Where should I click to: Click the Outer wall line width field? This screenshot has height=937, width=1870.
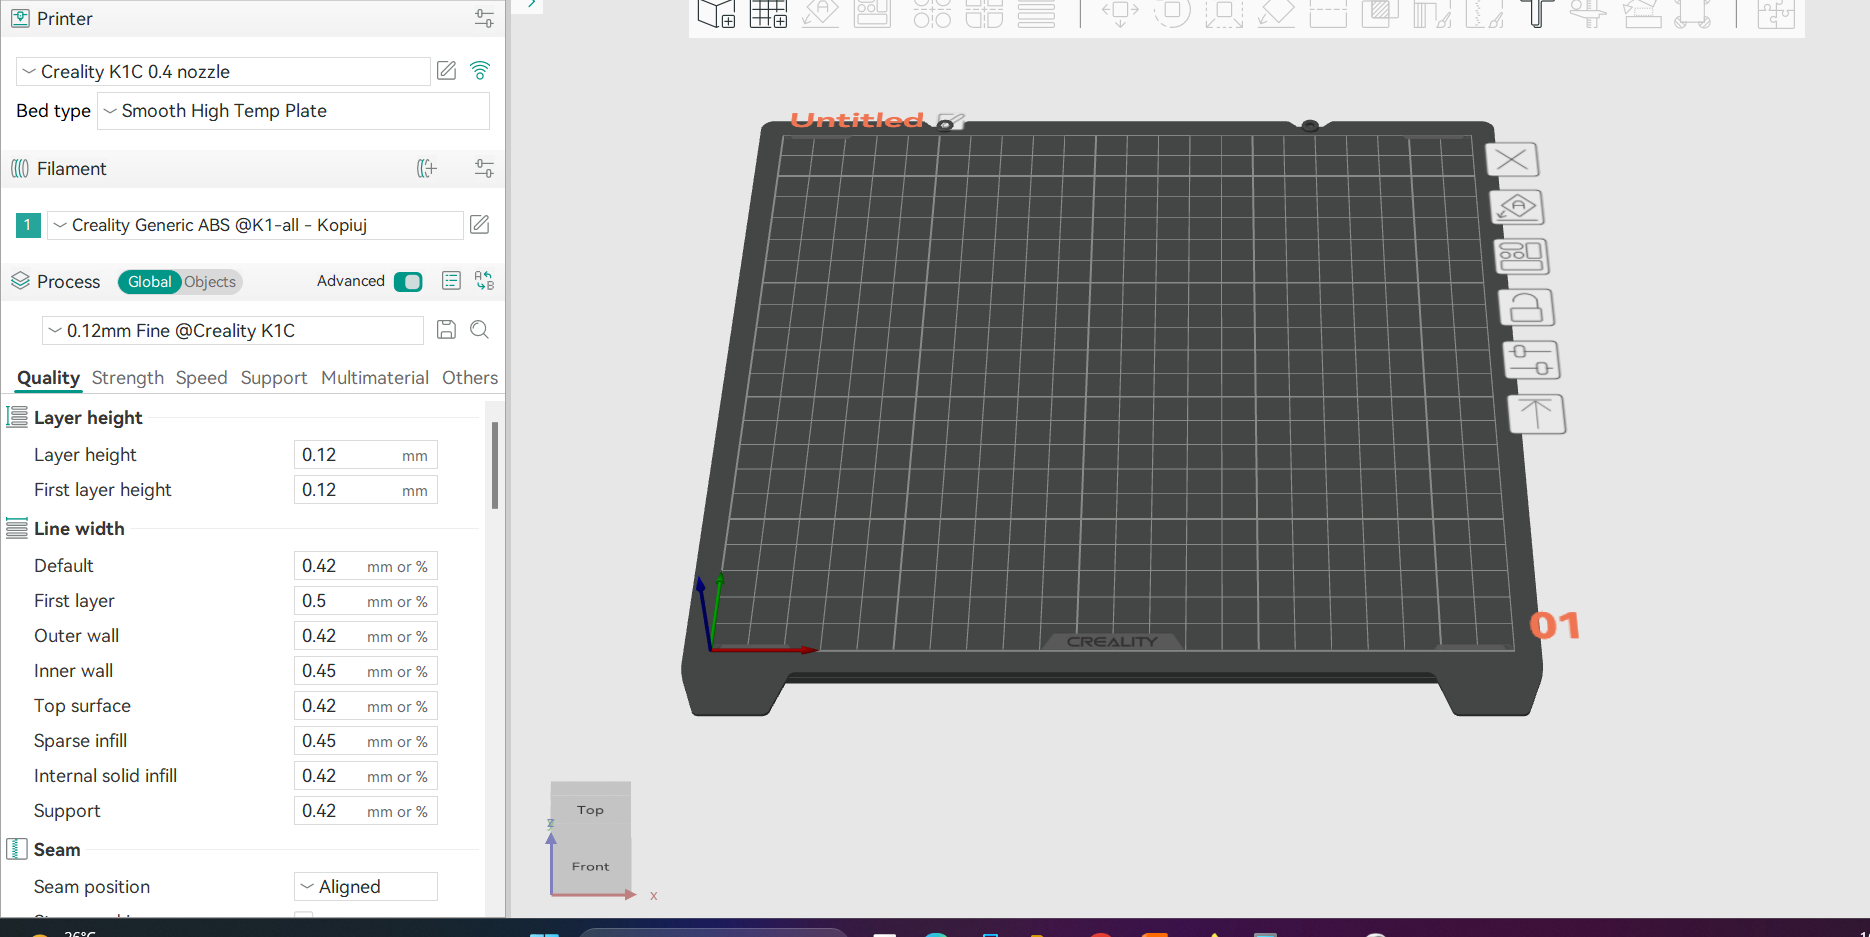click(x=365, y=636)
